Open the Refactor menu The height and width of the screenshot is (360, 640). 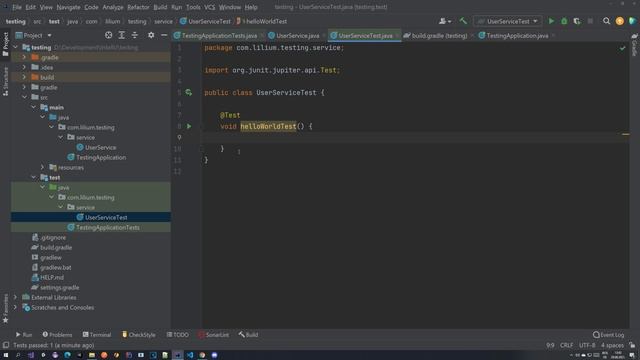[138, 7]
